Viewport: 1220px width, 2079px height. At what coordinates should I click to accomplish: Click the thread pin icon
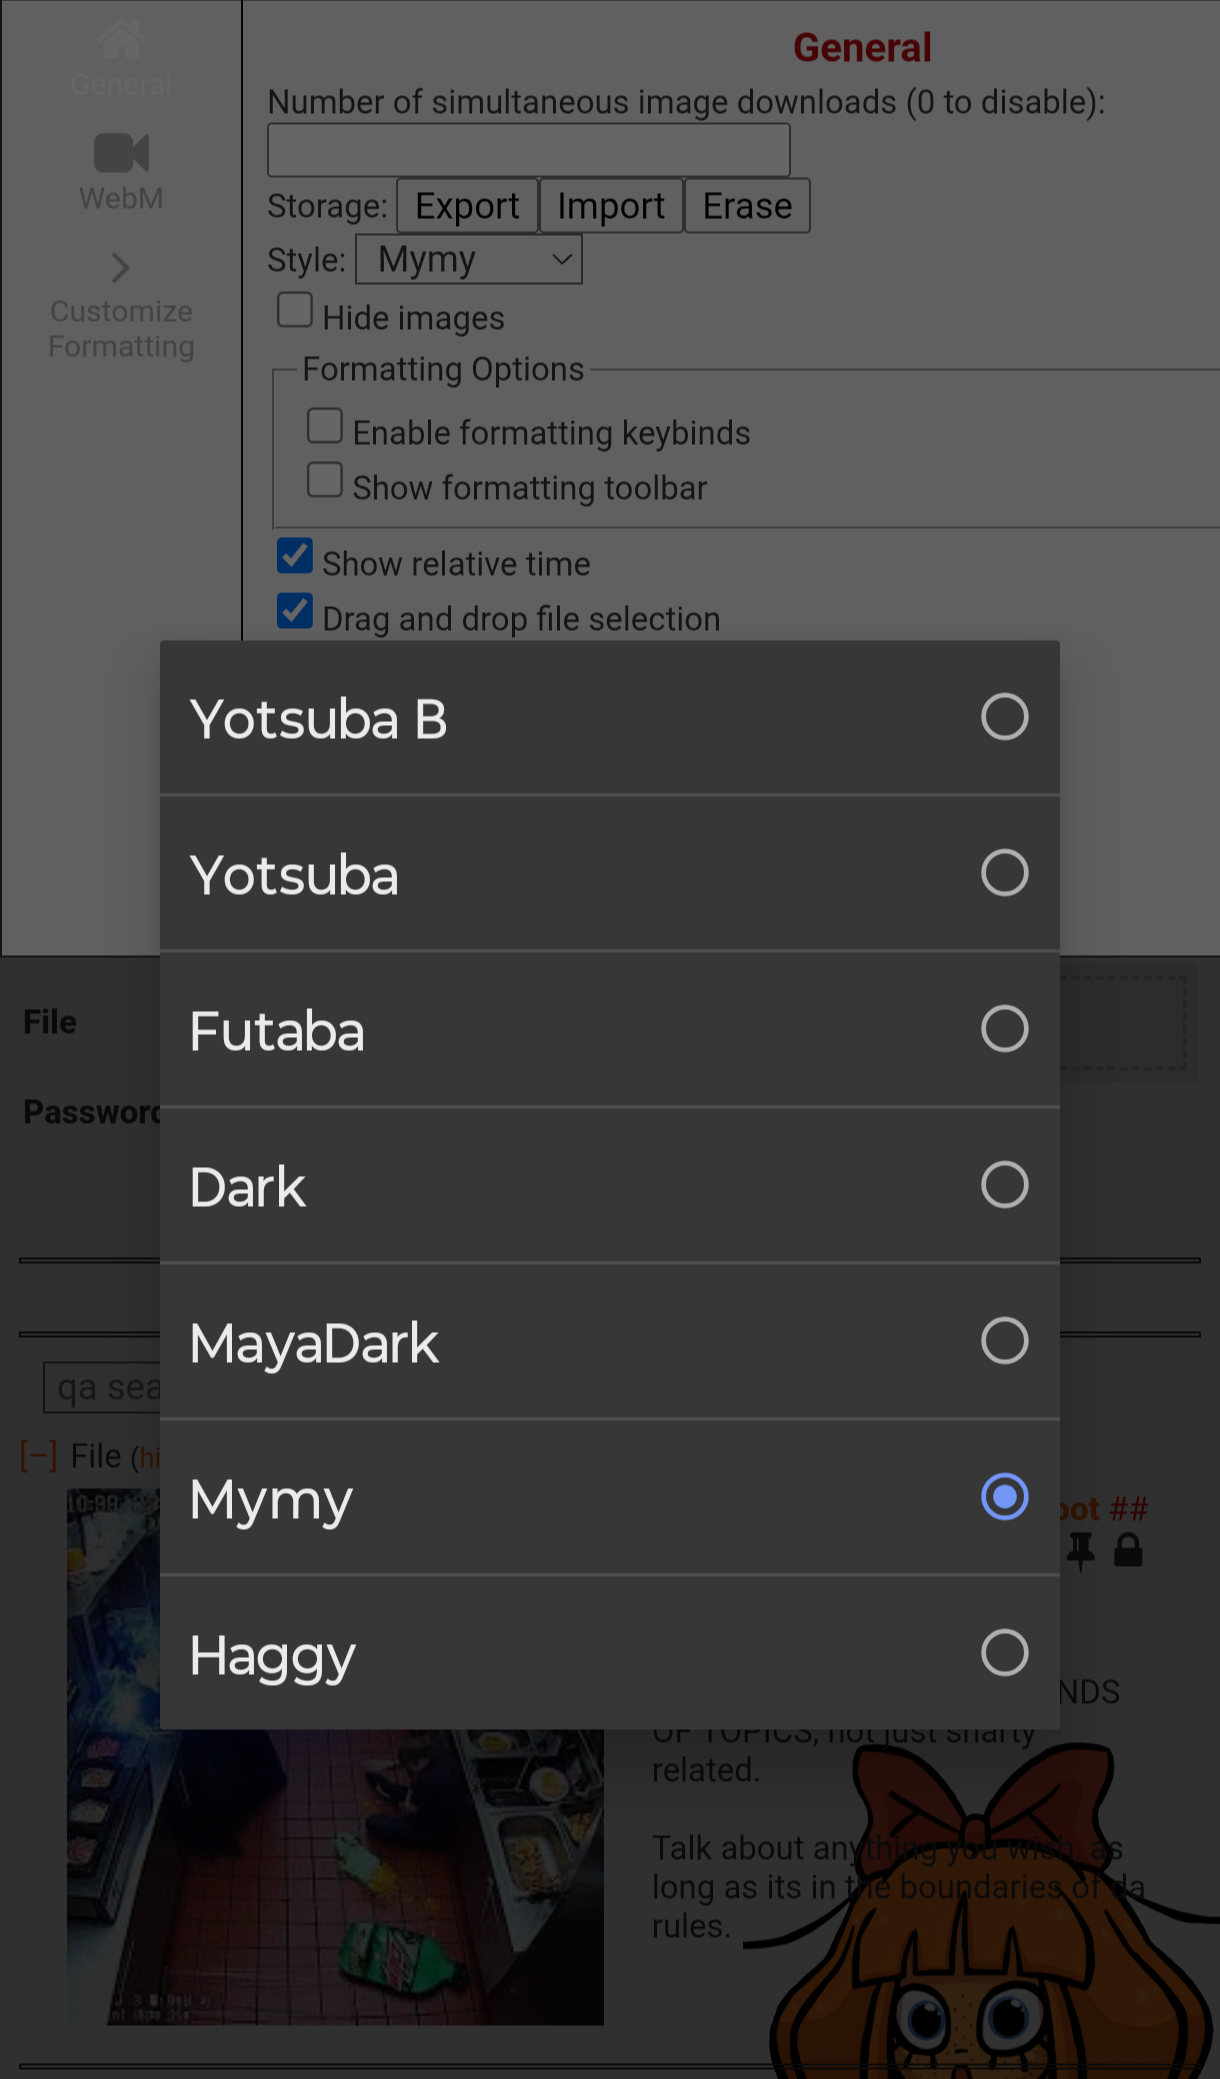pyautogui.click(x=1080, y=1551)
